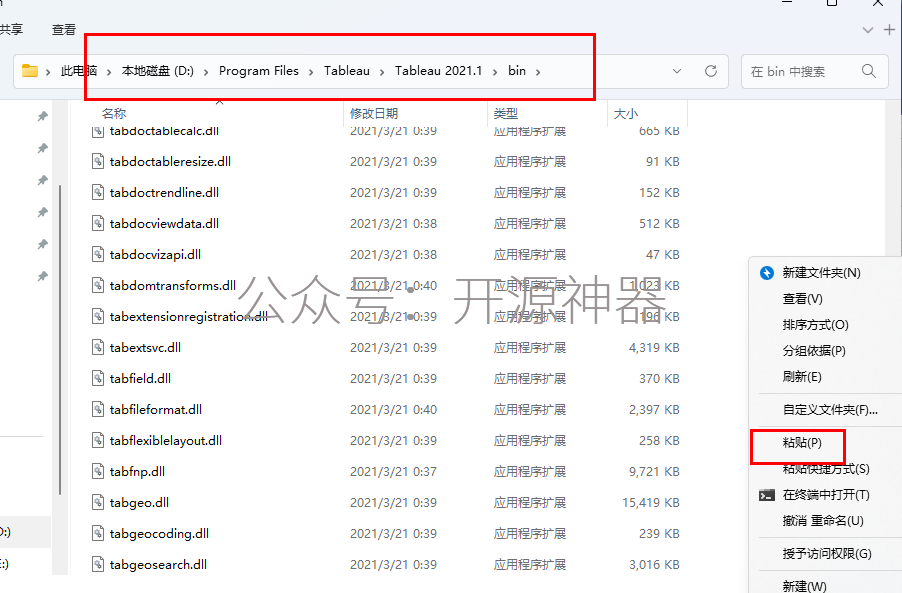Navigate to 本地磁盘 (D:) breadcrumb

158,71
